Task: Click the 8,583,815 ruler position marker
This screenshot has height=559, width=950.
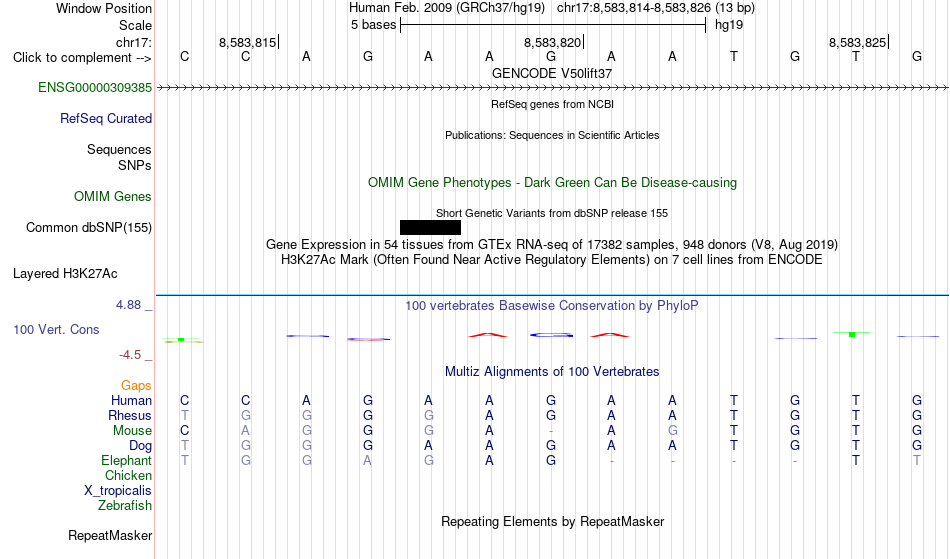Action: click(x=248, y=42)
